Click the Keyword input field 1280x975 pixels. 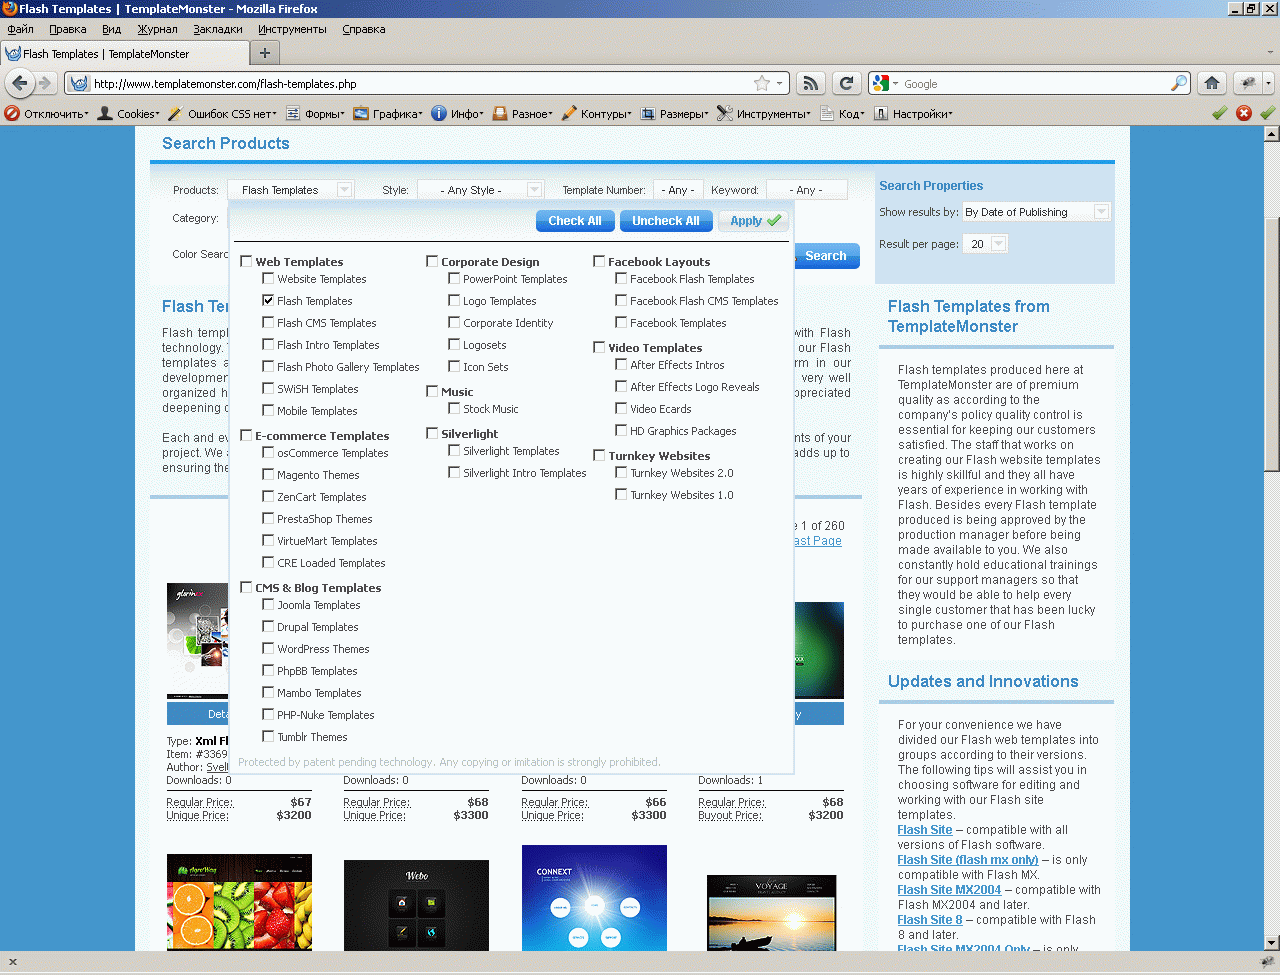806,189
